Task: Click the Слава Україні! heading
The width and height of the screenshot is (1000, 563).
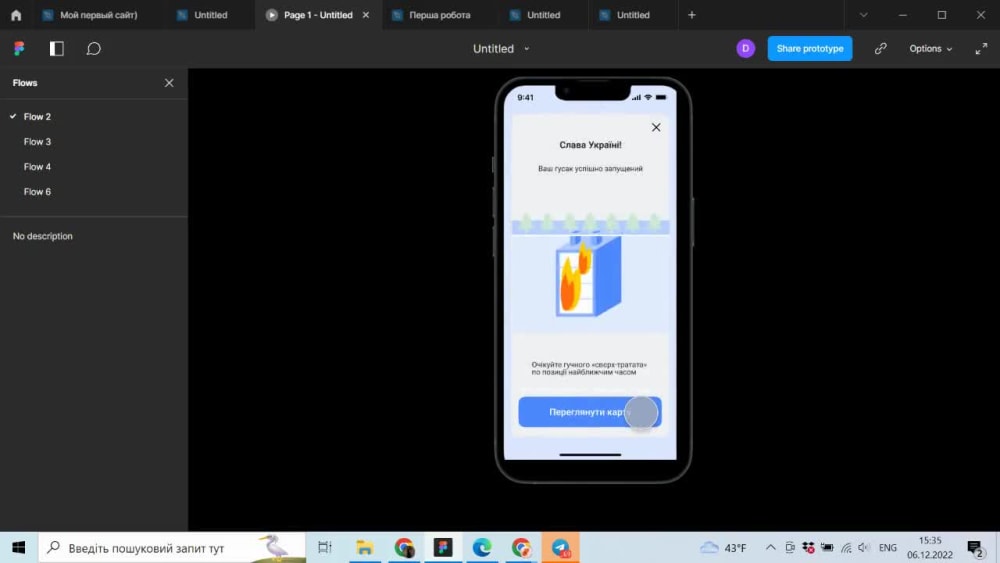Action: click(591, 145)
